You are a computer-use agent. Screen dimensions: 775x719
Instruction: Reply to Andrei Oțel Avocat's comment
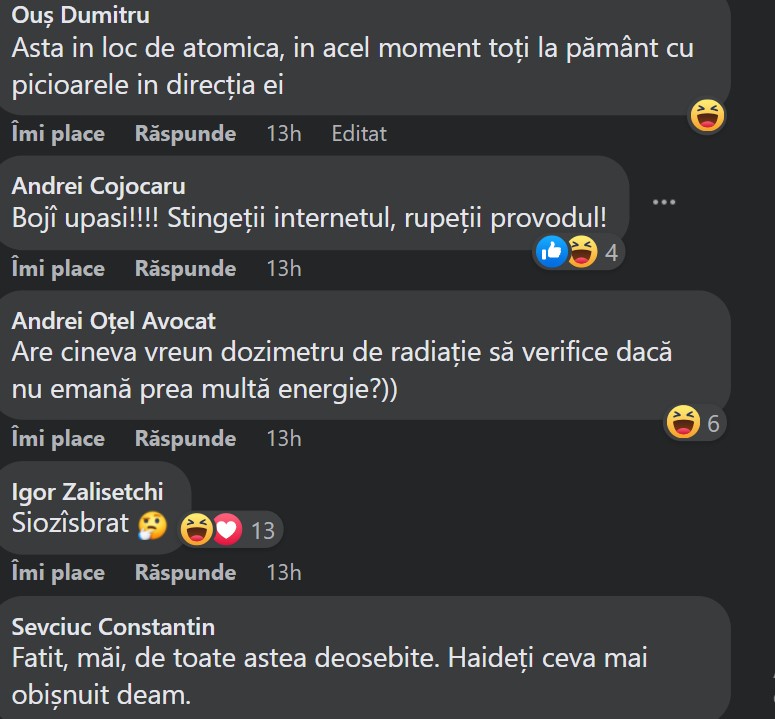185,439
